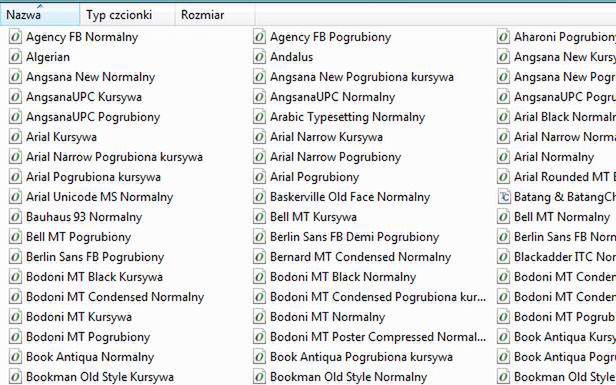Click the TrueType collection icon for Batang & BatangChe

point(503,197)
